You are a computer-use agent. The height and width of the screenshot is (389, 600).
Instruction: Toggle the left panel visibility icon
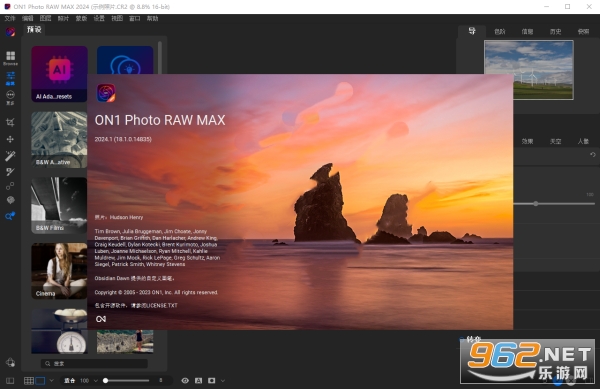point(10,381)
